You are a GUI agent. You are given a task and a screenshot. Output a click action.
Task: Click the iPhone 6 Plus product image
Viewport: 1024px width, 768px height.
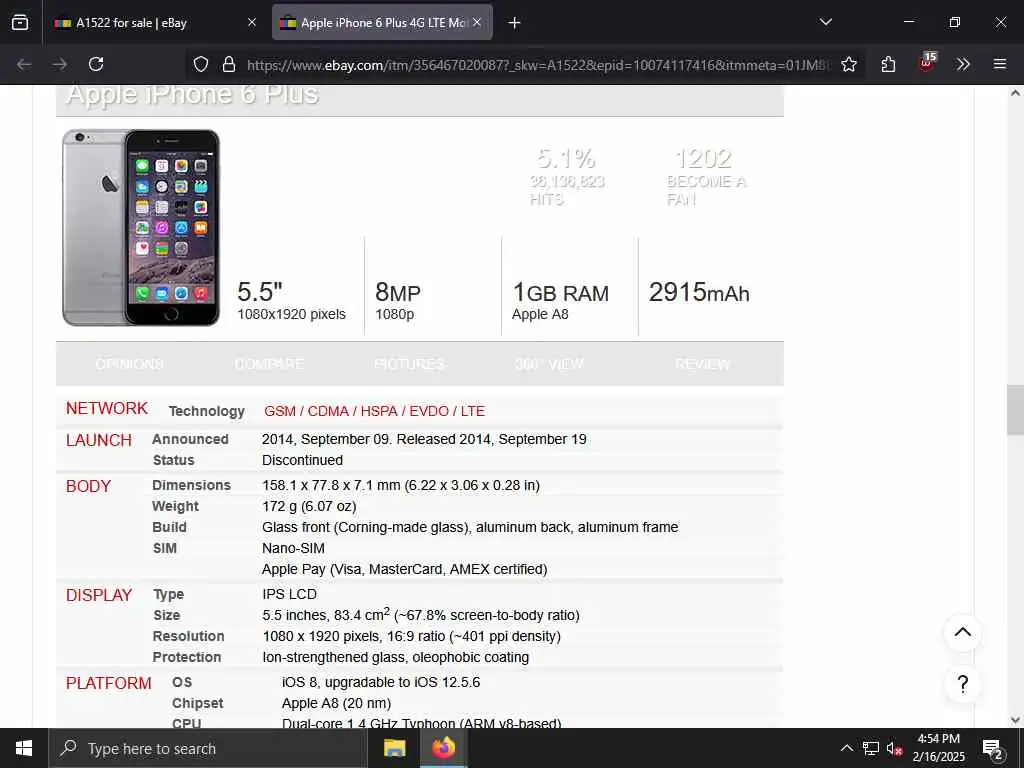tap(141, 227)
